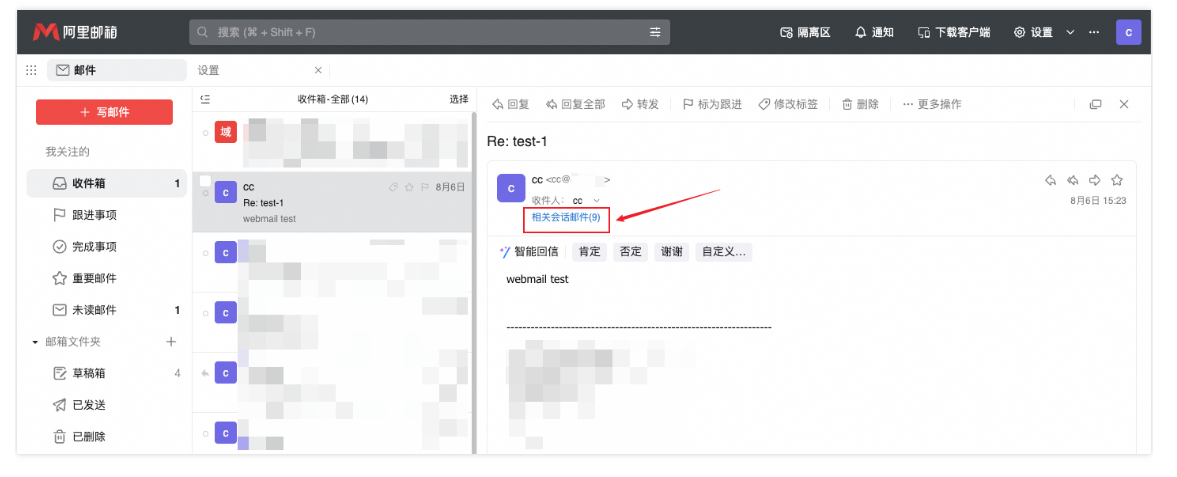Collapse the mail list sidebar icon
The height and width of the screenshot is (477, 1177).
pos(205,99)
